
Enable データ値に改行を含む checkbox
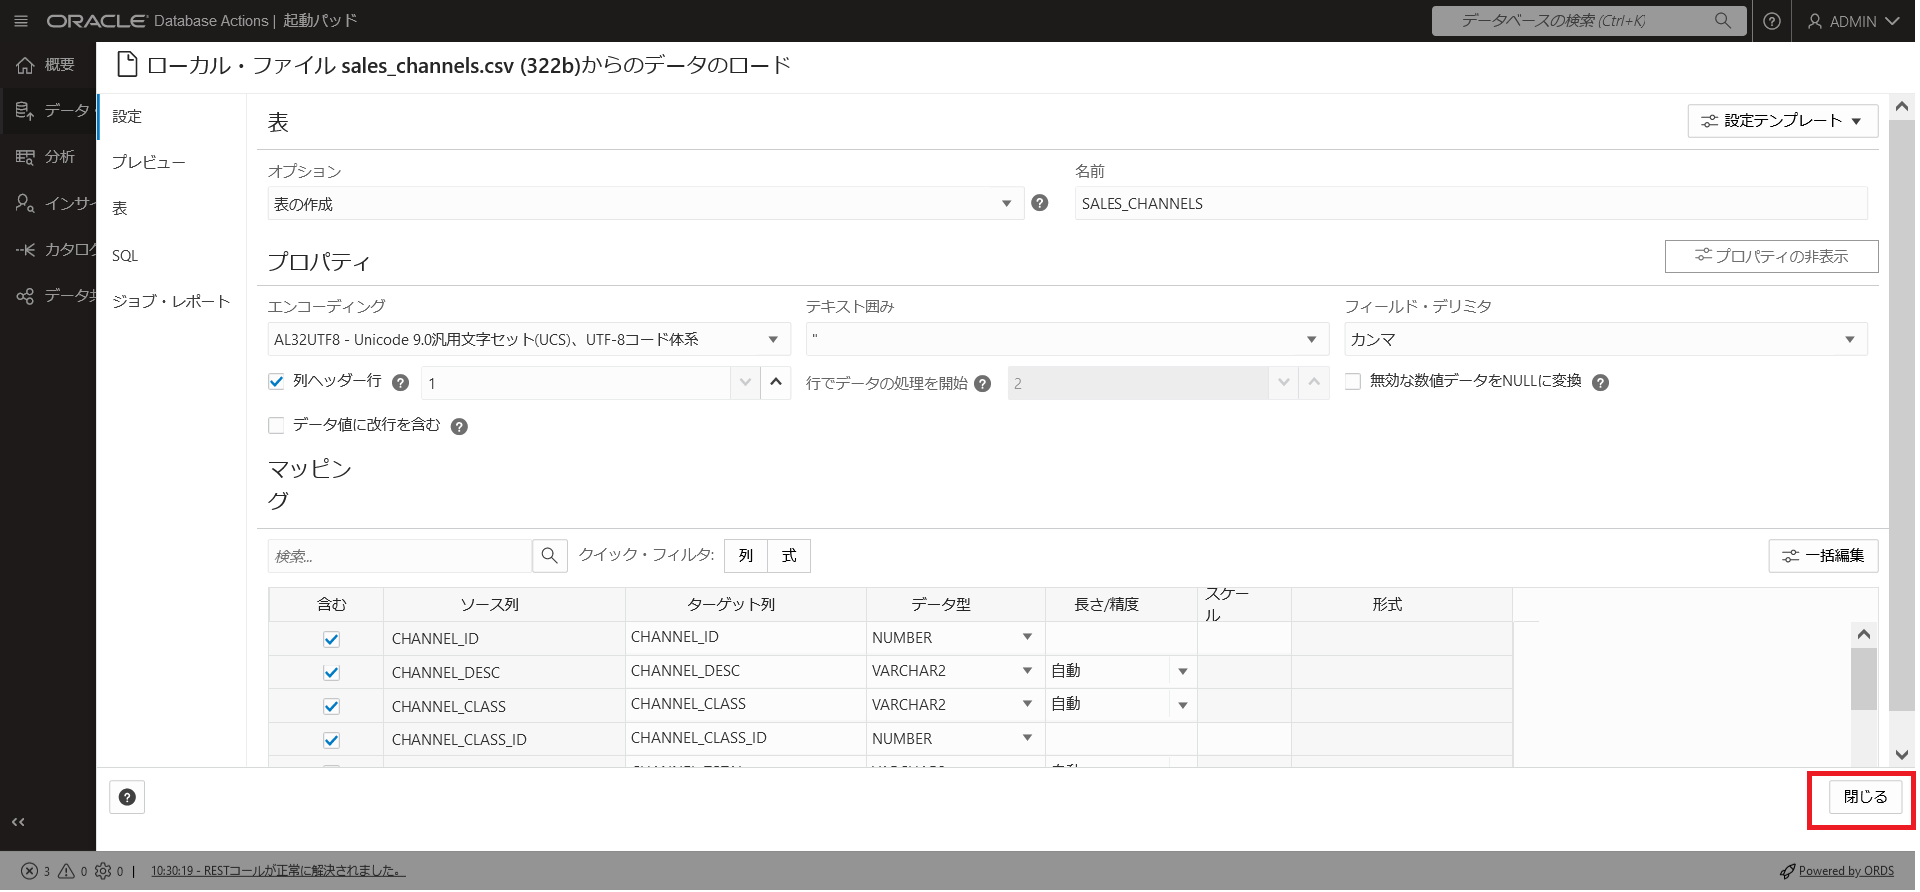click(277, 425)
